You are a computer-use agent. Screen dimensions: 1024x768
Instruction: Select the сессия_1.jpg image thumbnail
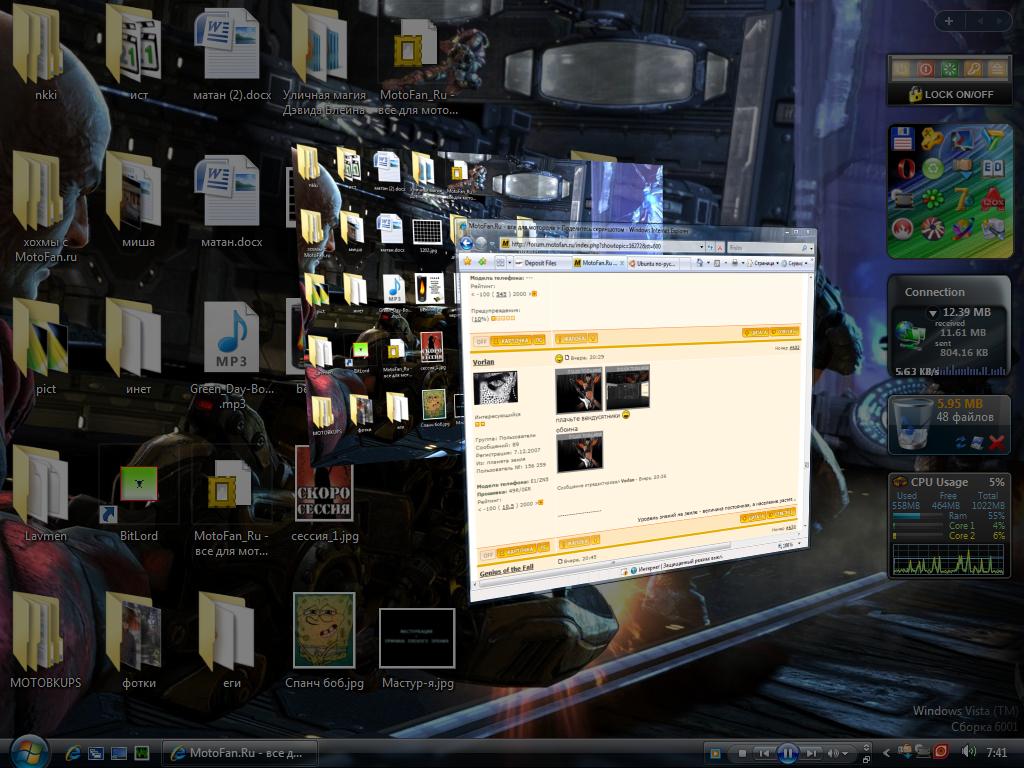[324, 484]
